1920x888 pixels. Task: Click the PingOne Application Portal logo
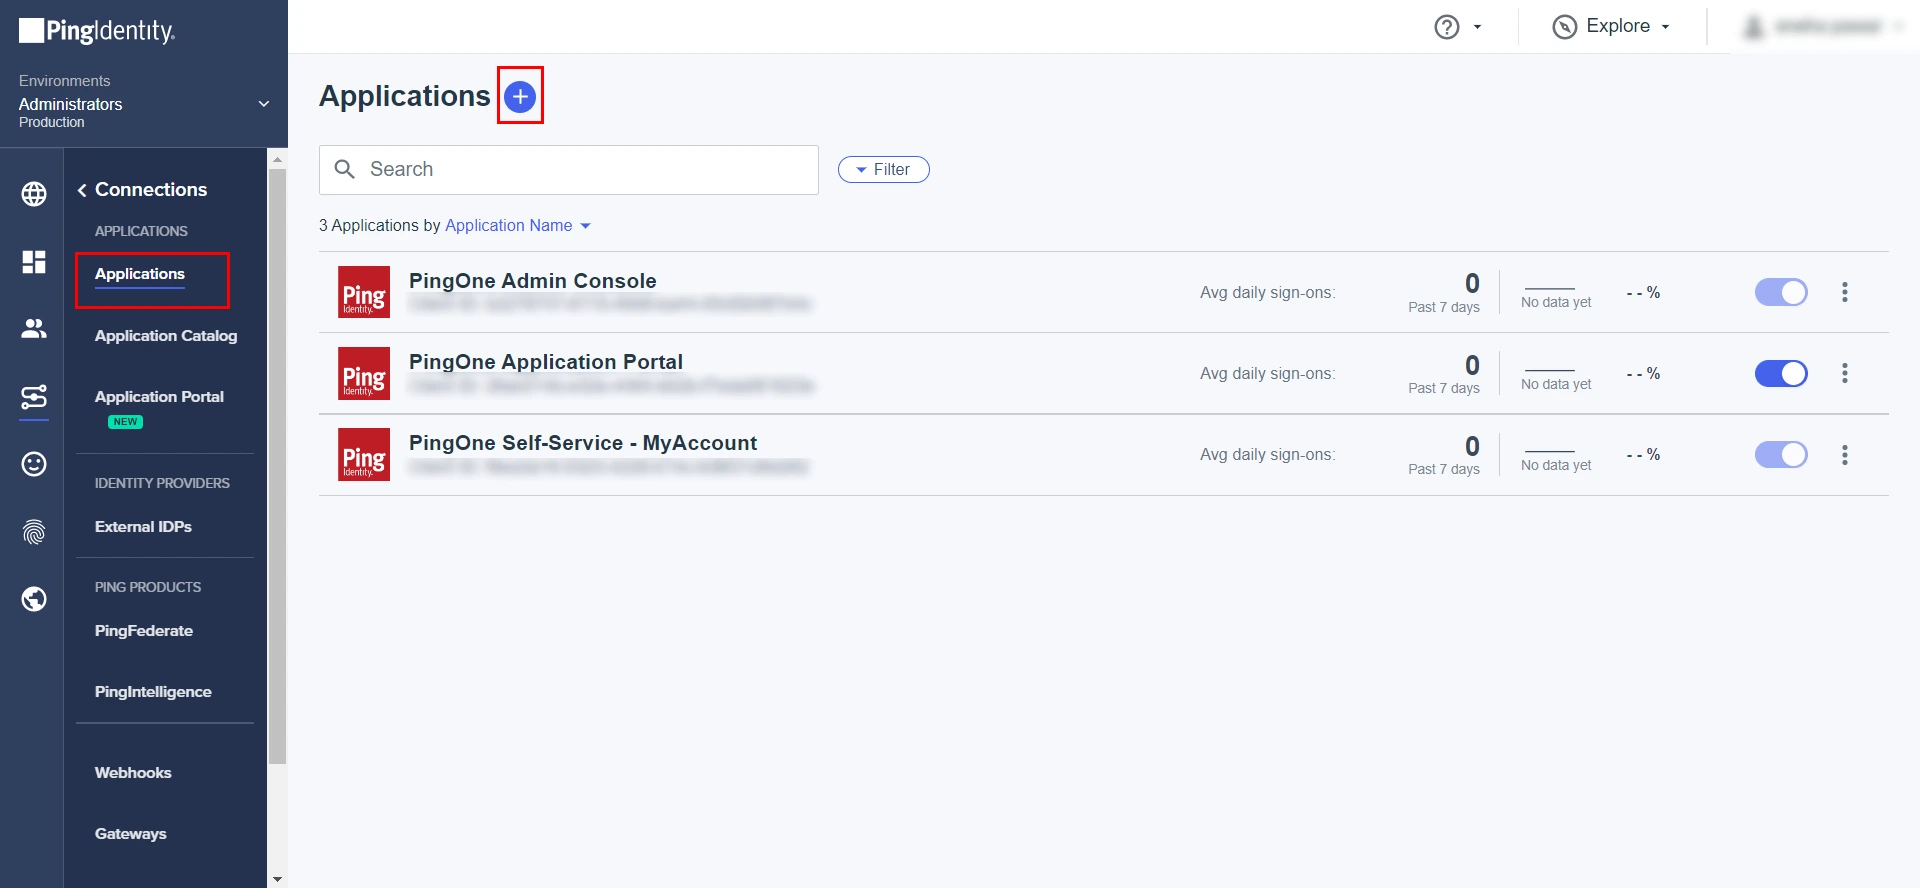click(364, 373)
